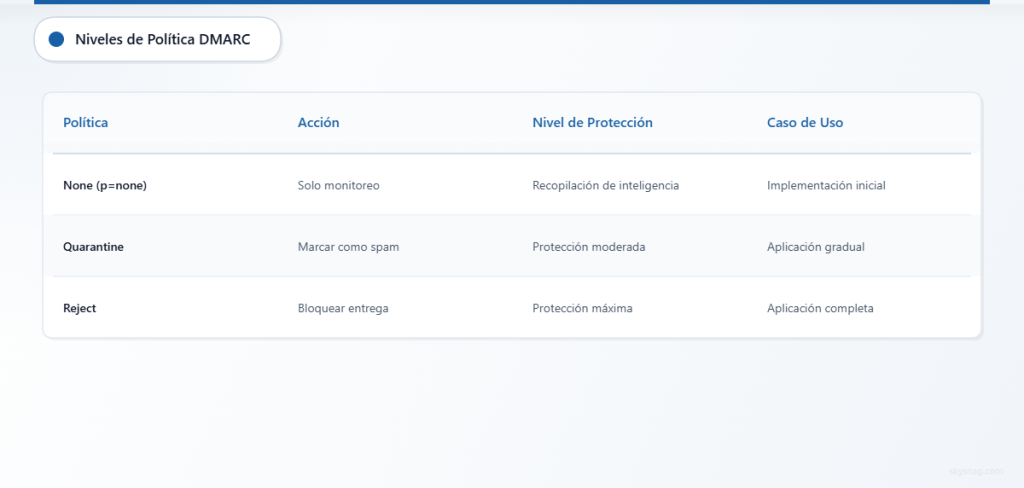Click the Reject policy cell

[80, 308]
